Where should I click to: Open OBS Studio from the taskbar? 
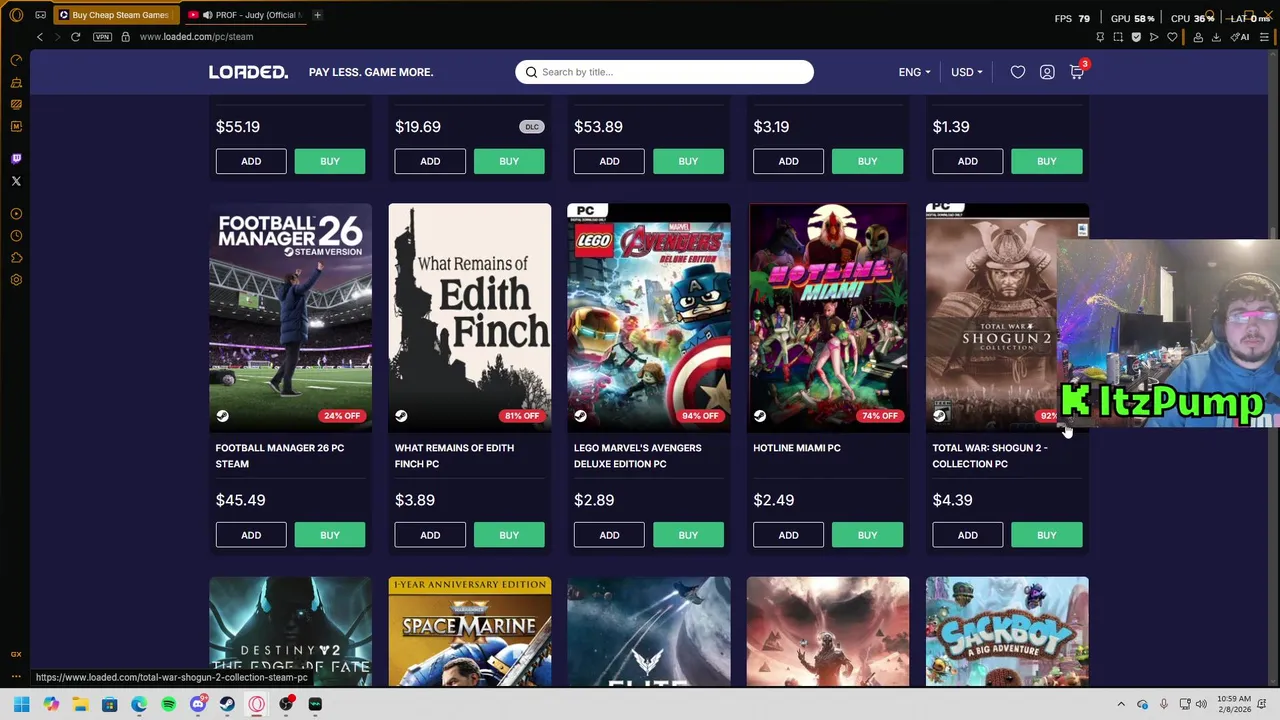click(x=286, y=704)
